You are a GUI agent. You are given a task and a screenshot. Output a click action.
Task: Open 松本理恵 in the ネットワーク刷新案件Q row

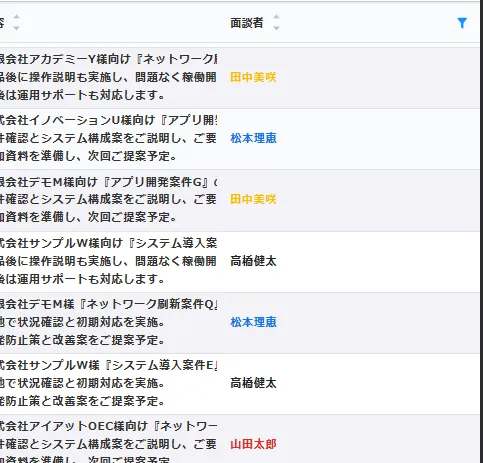click(x=253, y=322)
